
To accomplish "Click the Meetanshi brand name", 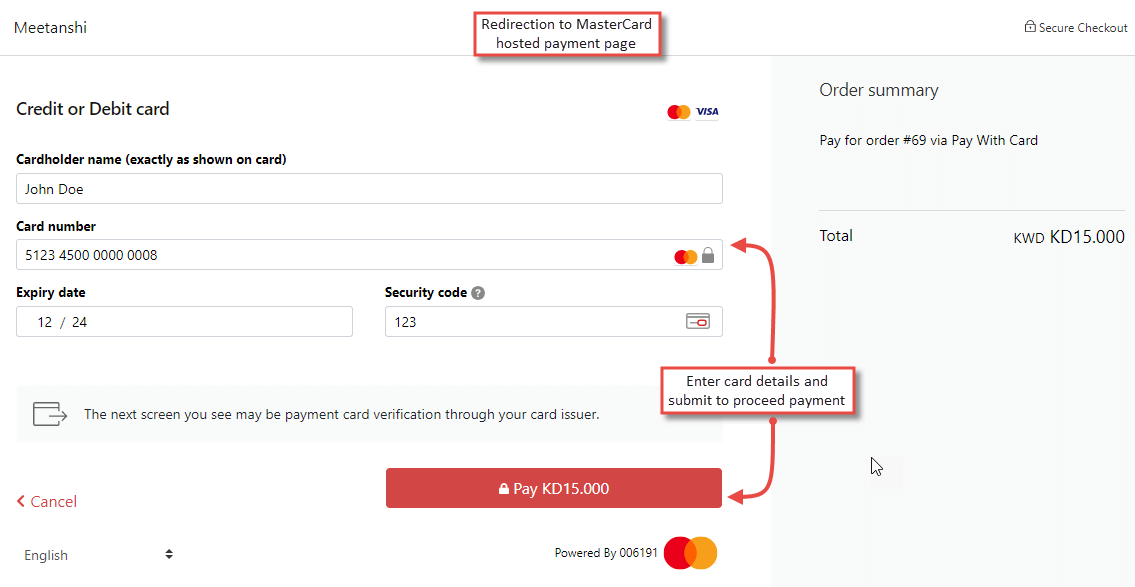I will [x=49, y=27].
